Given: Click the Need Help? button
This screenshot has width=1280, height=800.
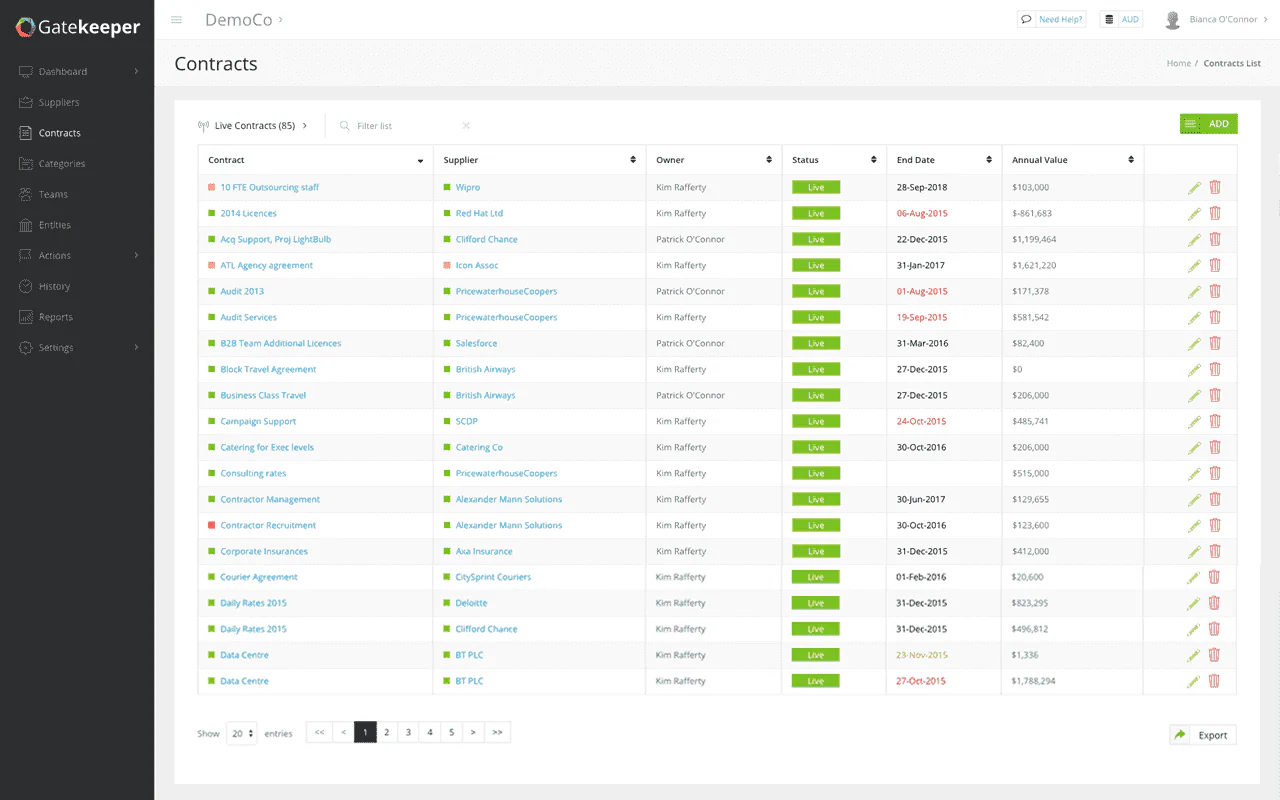Looking at the screenshot, I should [x=1051, y=19].
